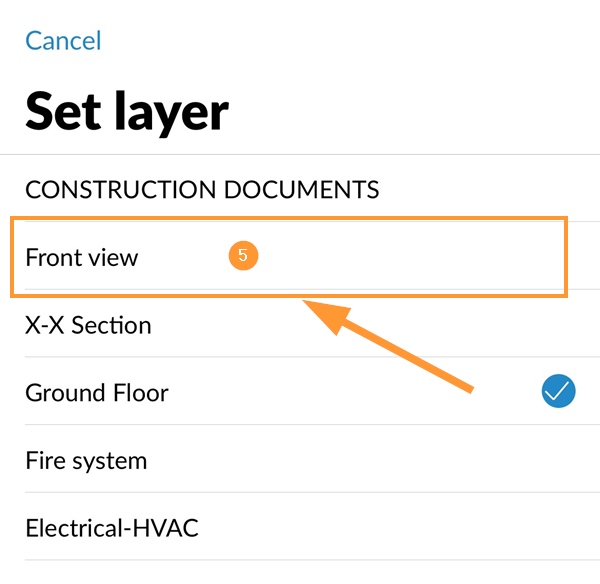Screen dimensions: 600x584
Task: Click the "Ground Floor" text label
Action: 97,393
